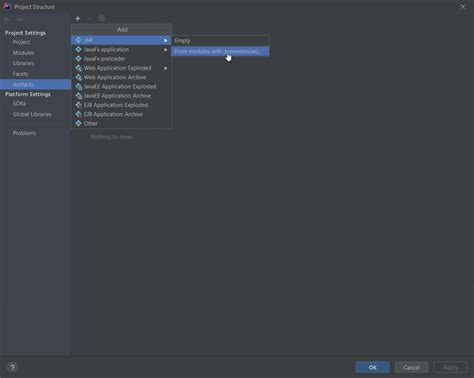Click the Web Application: Archive icon
Image resolution: width=474 pixels, height=378 pixels.
78,77
